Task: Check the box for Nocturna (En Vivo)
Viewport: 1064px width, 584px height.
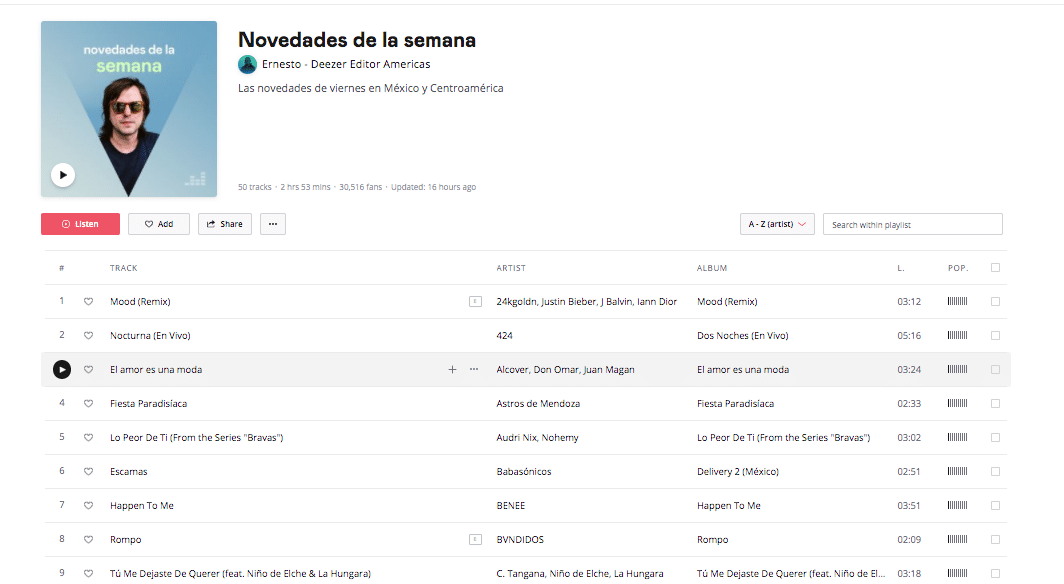Action: 995,336
